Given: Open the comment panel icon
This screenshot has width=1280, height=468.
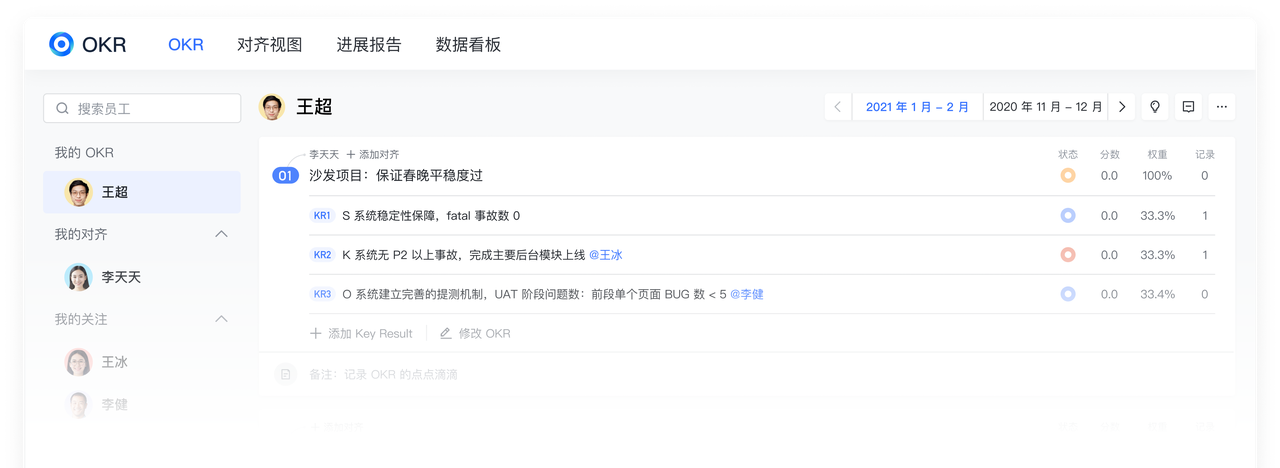Looking at the screenshot, I should tap(1188, 107).
